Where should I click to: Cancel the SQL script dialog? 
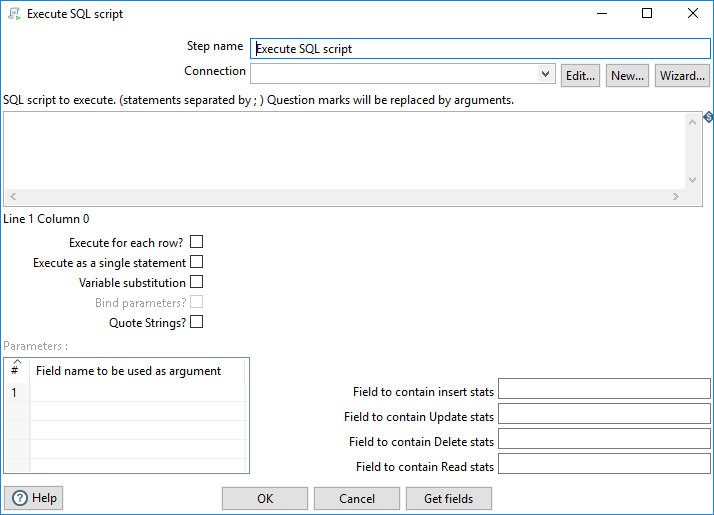tap(357, 498)
